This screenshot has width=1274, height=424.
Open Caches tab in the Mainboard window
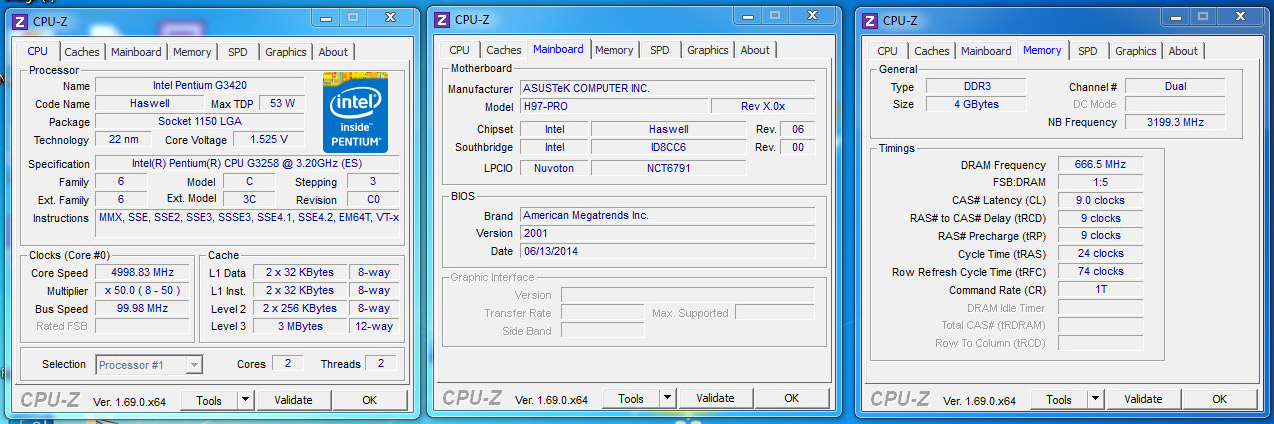click(x=504, y=50)
